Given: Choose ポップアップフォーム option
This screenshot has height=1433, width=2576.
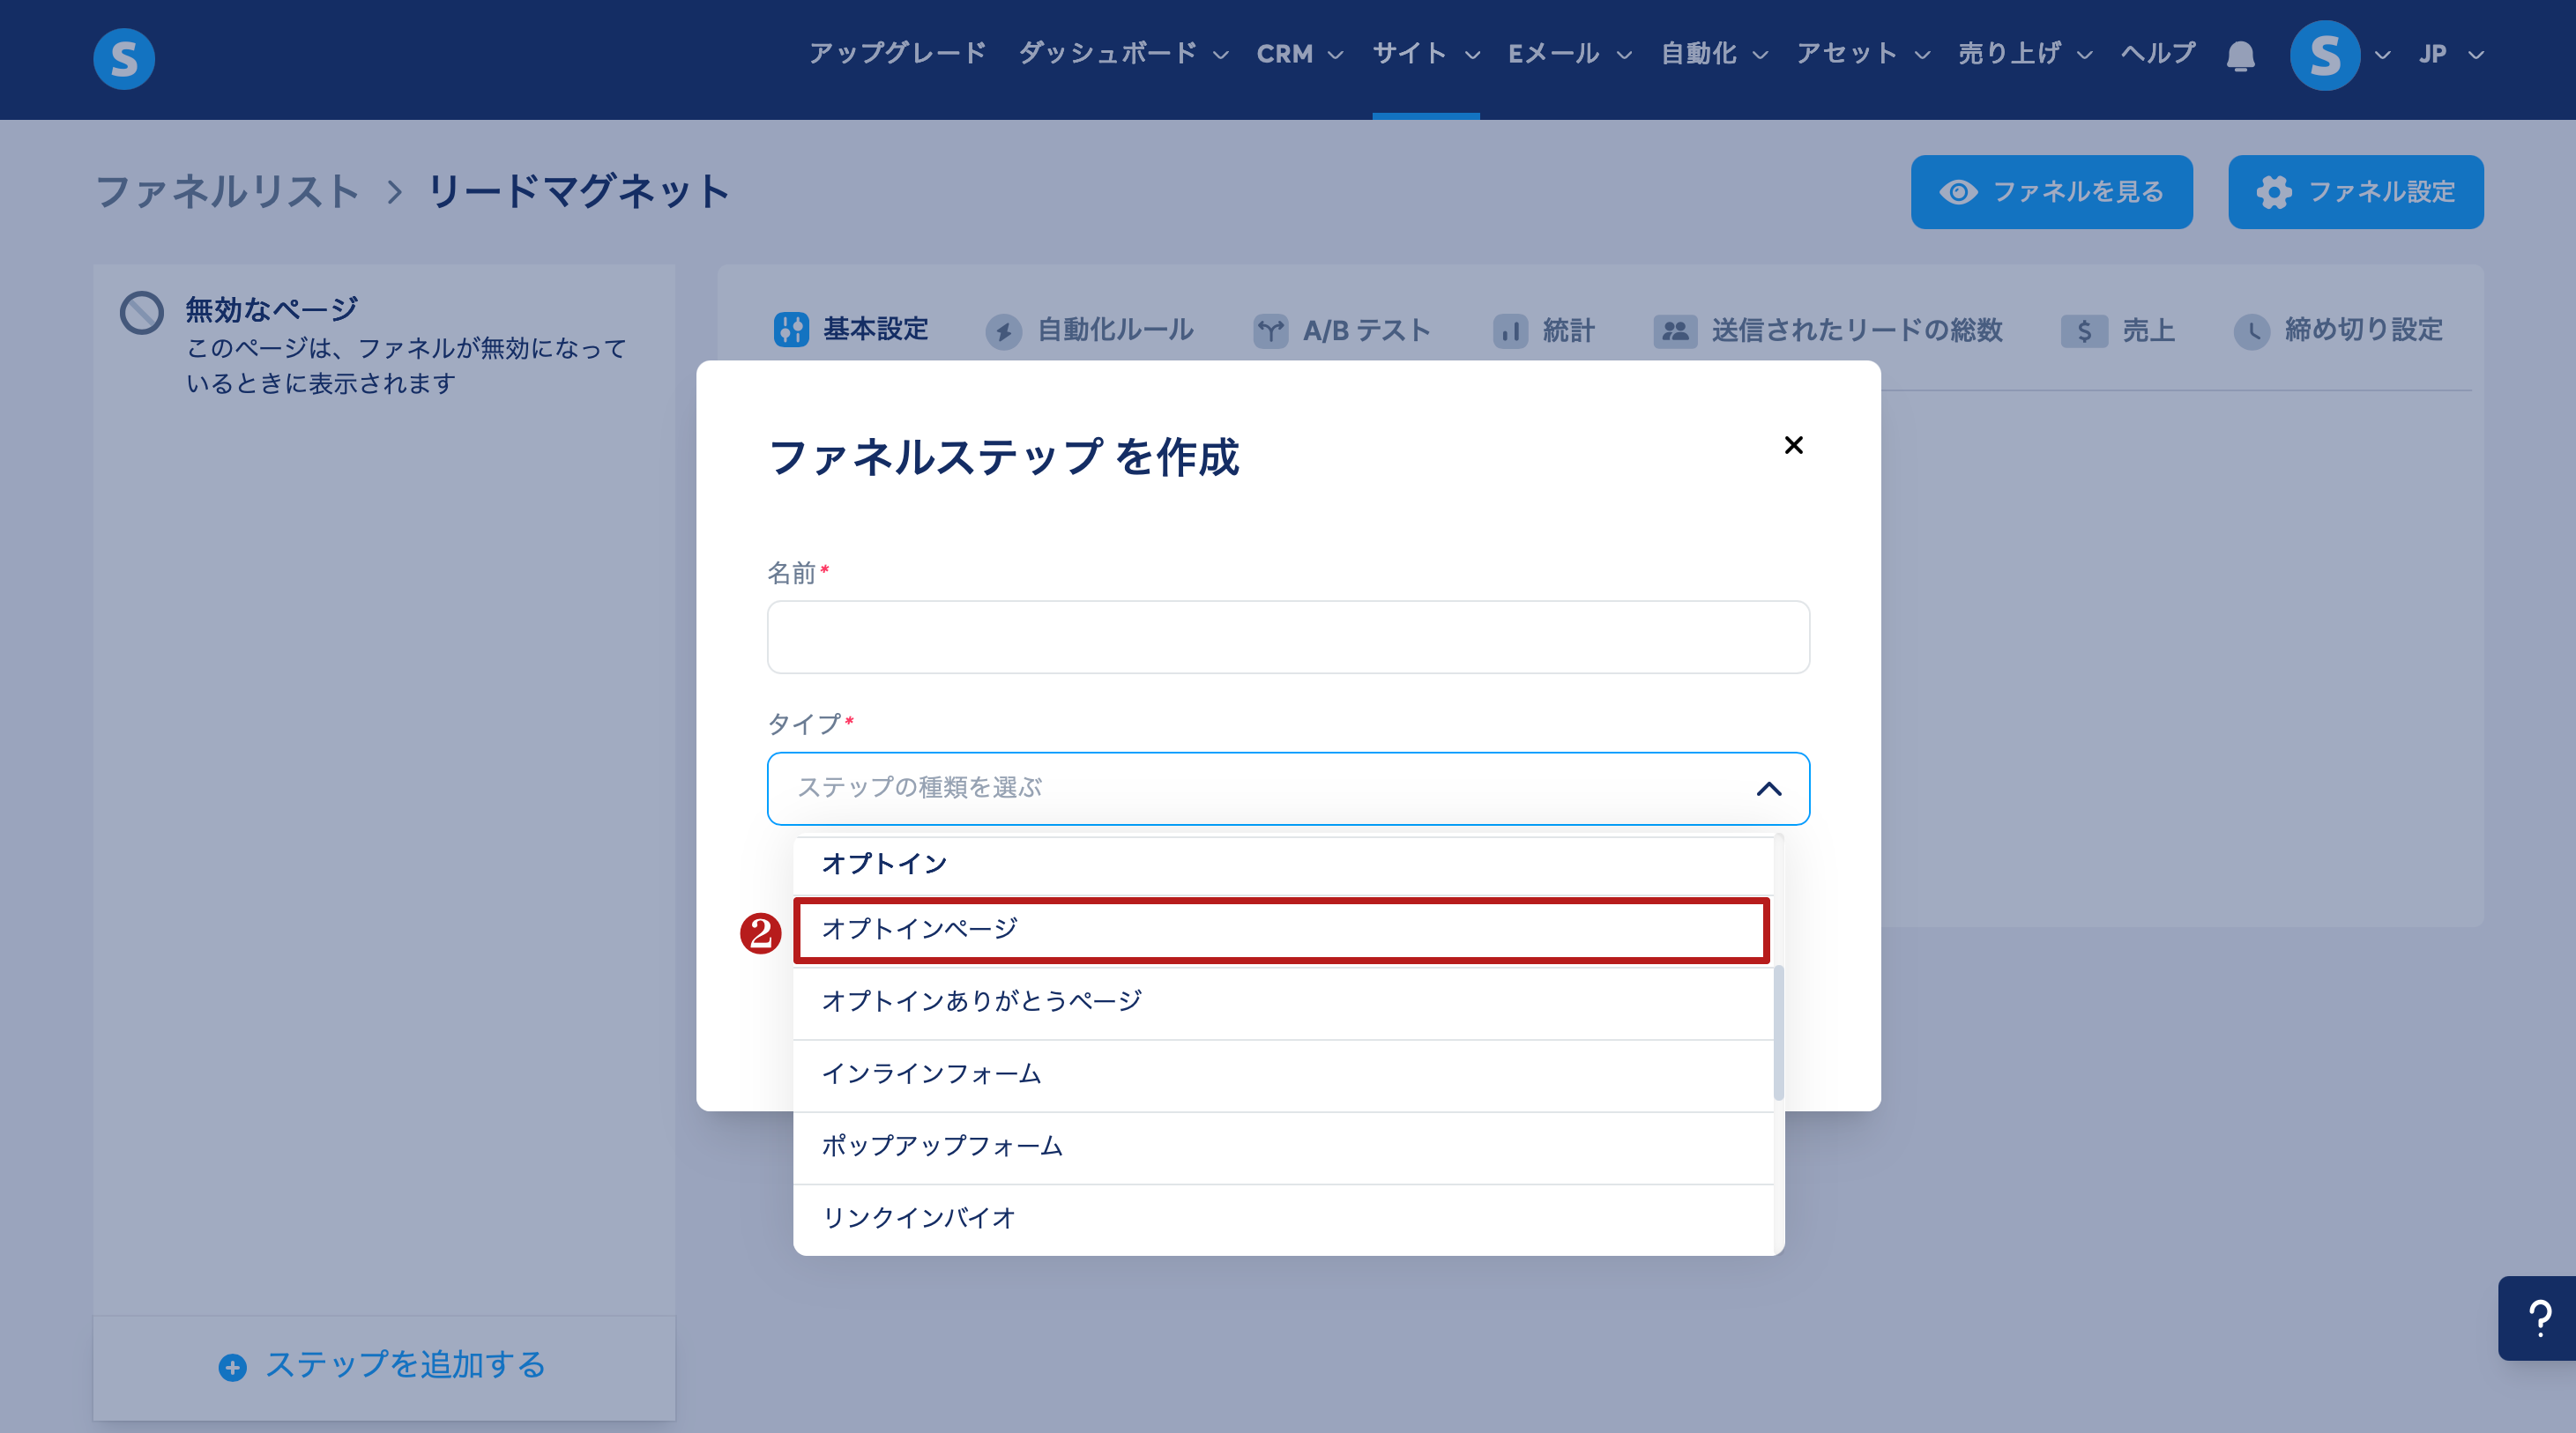Looking at the screenshot, I should tap(1283, 1147).
